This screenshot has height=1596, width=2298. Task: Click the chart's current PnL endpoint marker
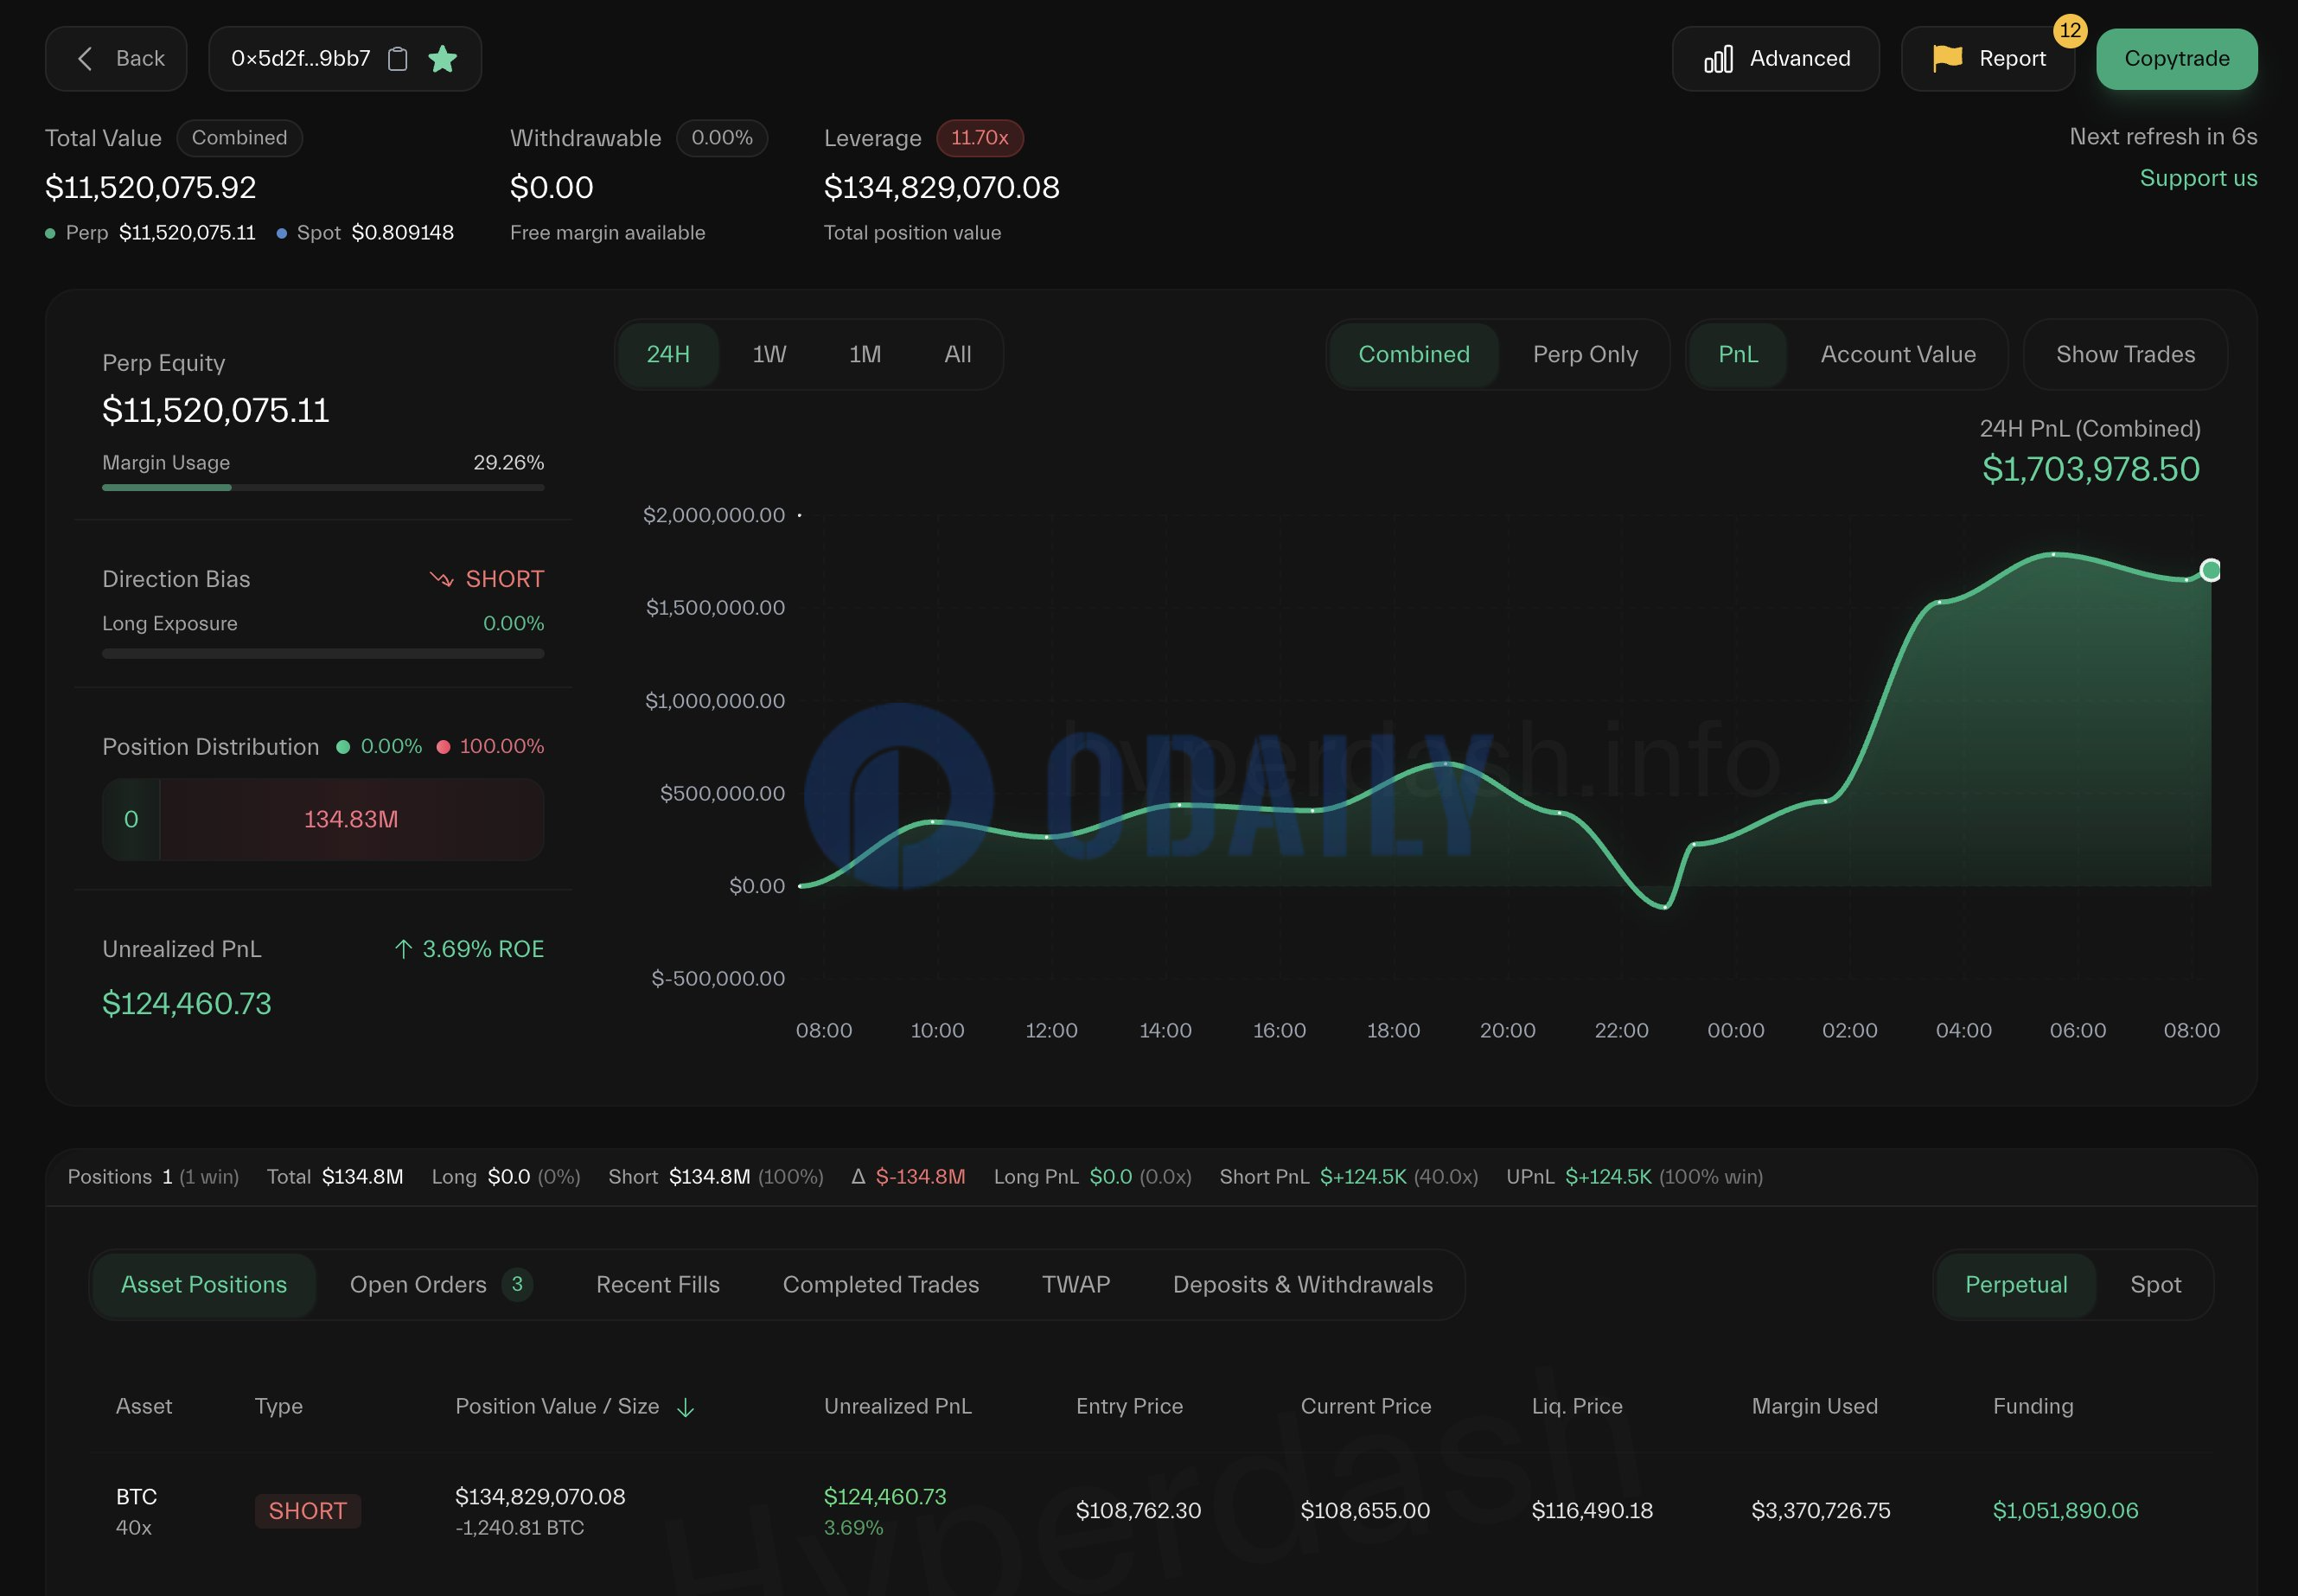(x=2210, y=570)
